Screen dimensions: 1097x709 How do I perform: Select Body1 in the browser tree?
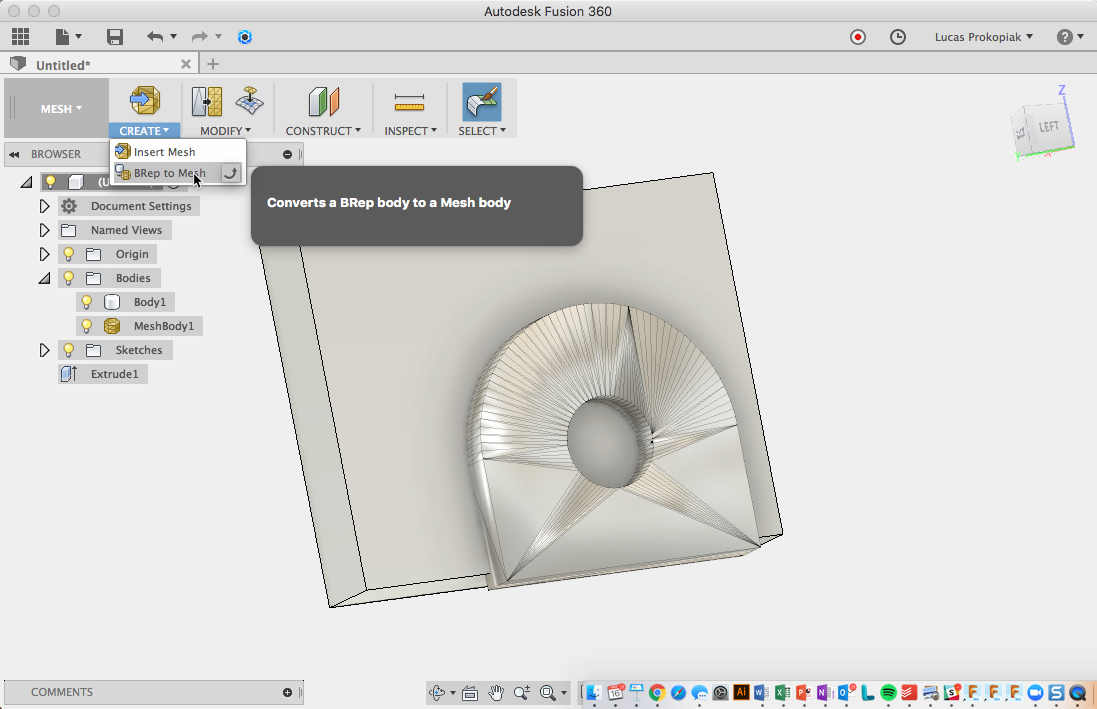(x=150, y=302)
